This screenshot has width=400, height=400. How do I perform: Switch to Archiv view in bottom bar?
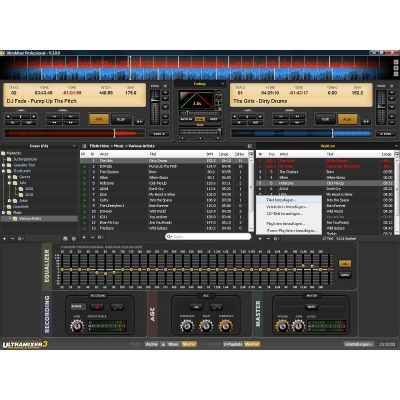pyautogui.click(x=152, y=344)
